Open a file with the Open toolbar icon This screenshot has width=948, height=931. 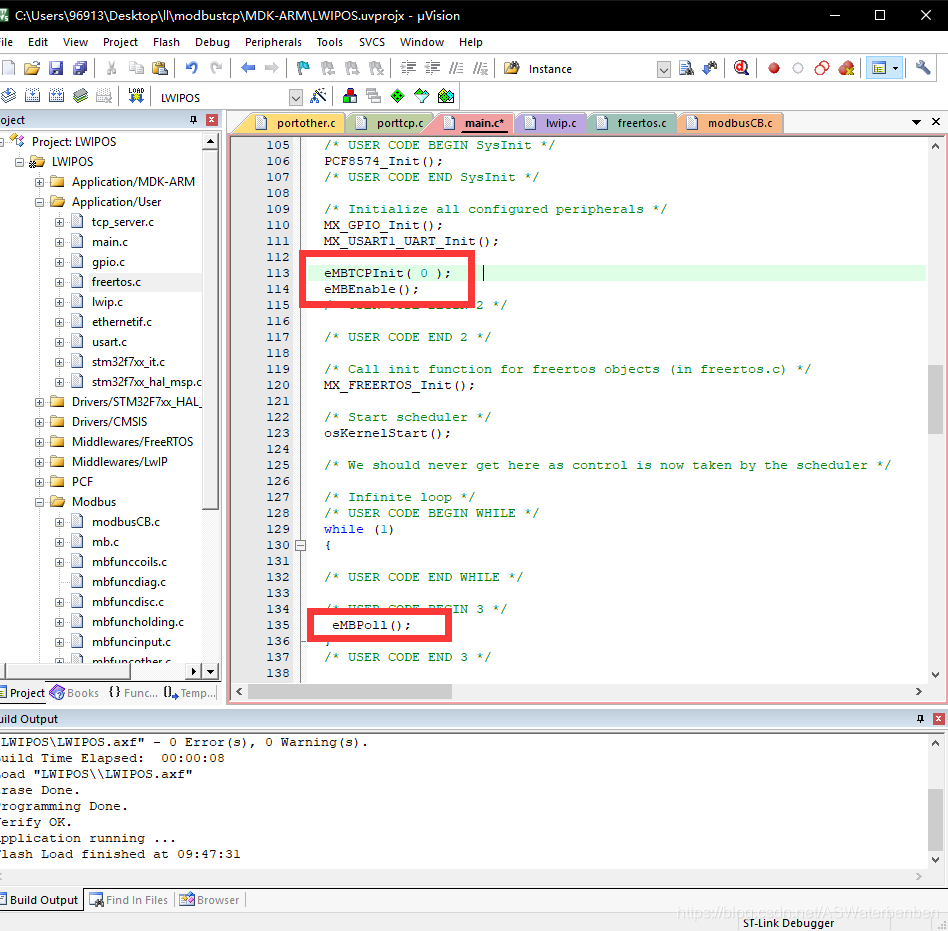31,68
